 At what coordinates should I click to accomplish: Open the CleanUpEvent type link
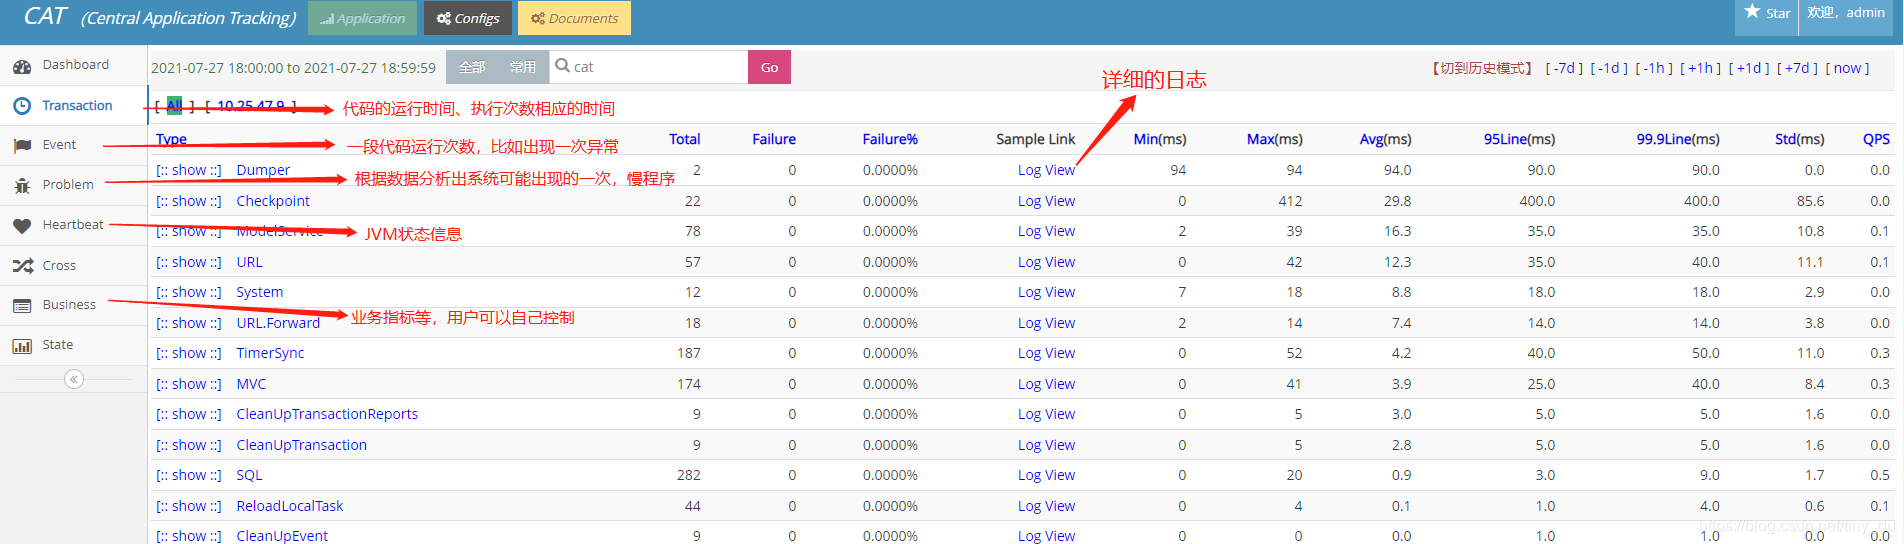[282, 536]
